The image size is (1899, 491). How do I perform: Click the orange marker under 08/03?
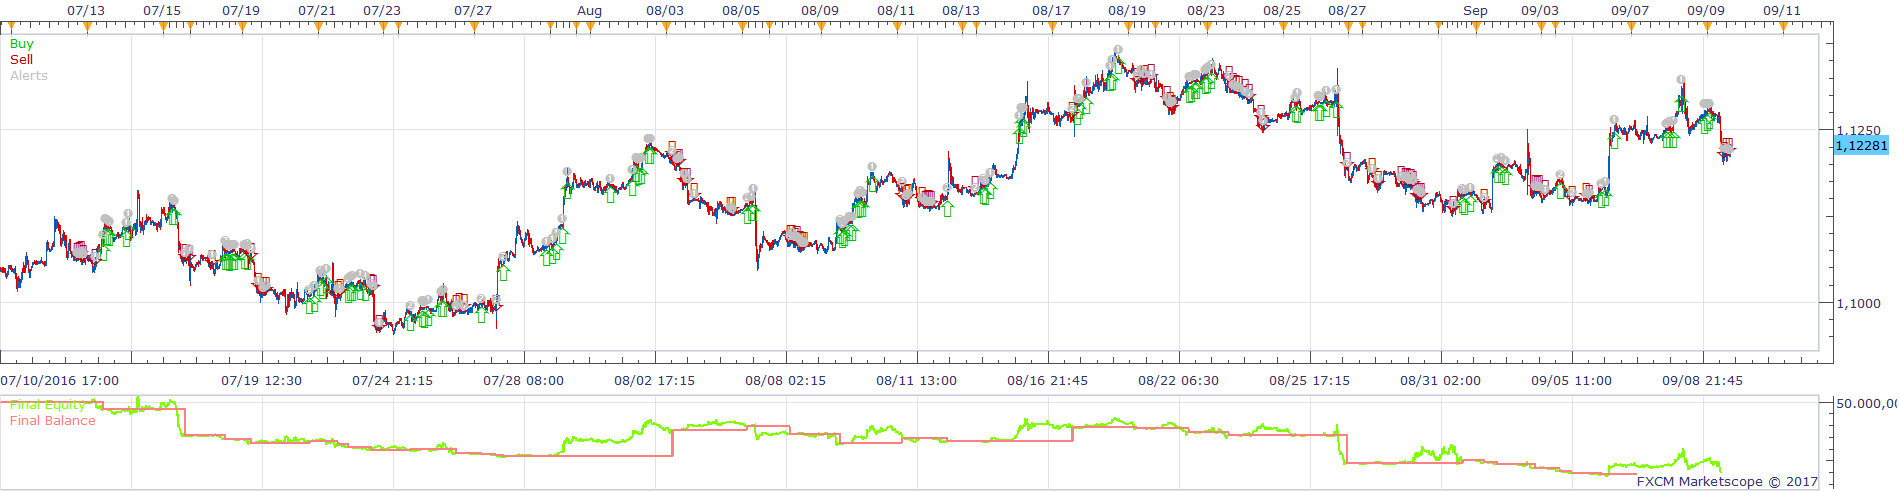(665, 28)
